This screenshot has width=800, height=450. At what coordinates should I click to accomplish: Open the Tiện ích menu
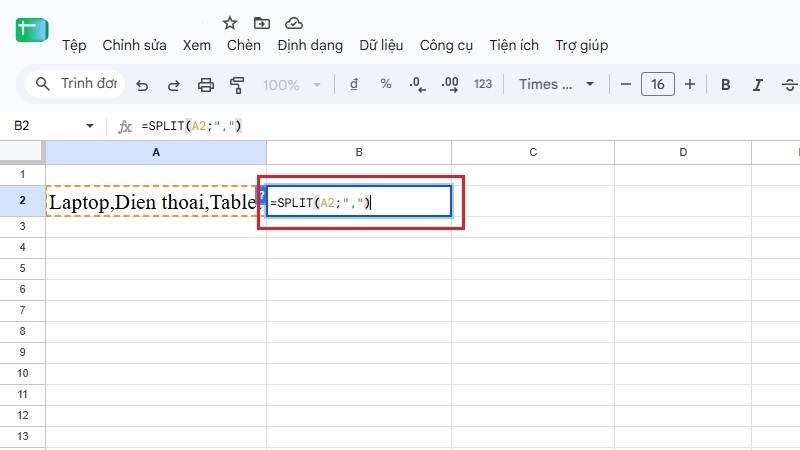tap(514, 45)
